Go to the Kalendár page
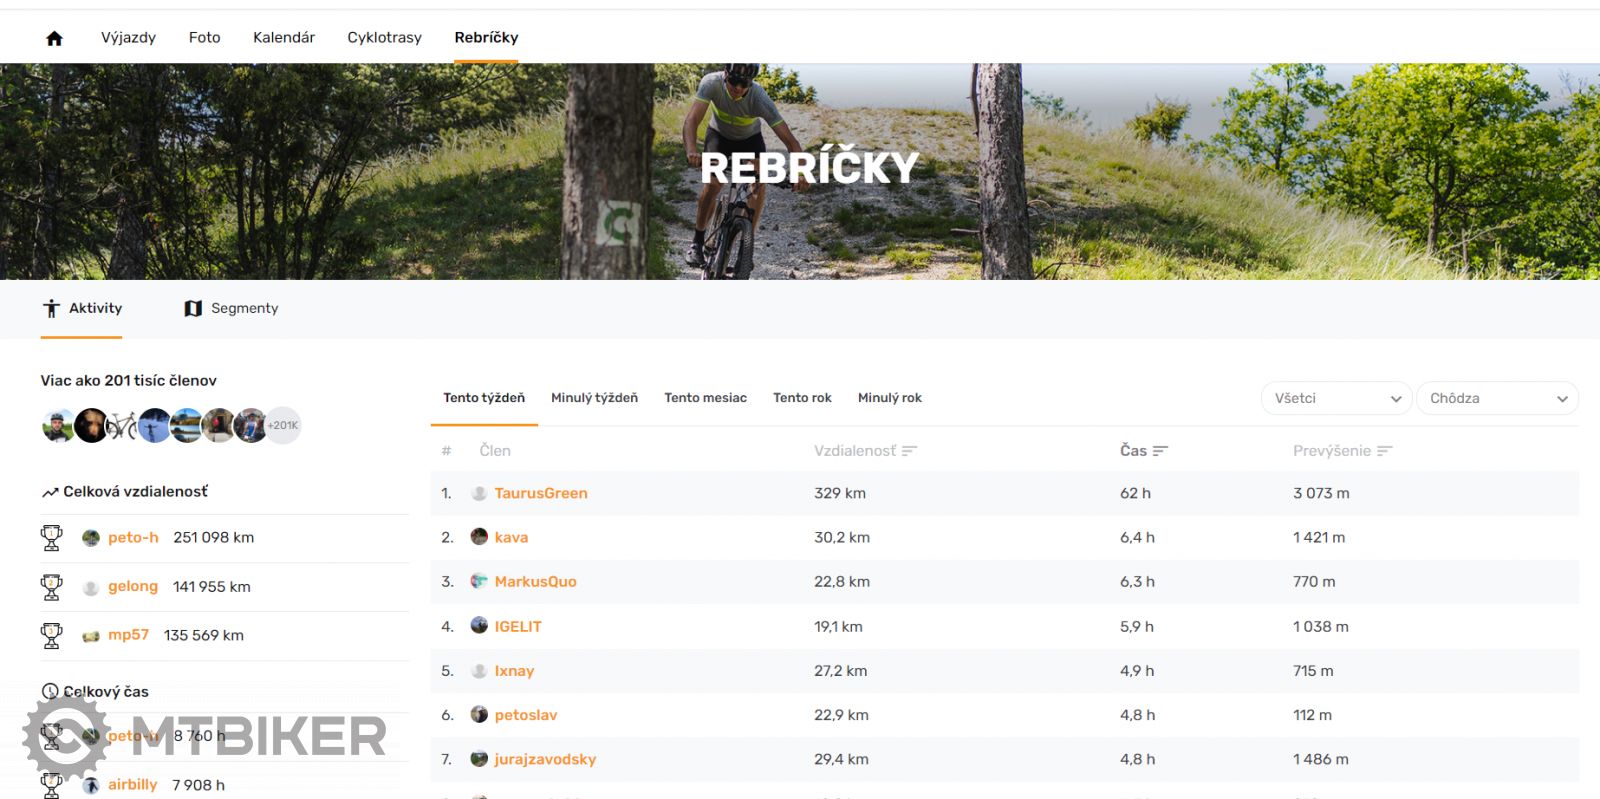The height and width of the screenshot is (799, 1600). click(284, 38)
